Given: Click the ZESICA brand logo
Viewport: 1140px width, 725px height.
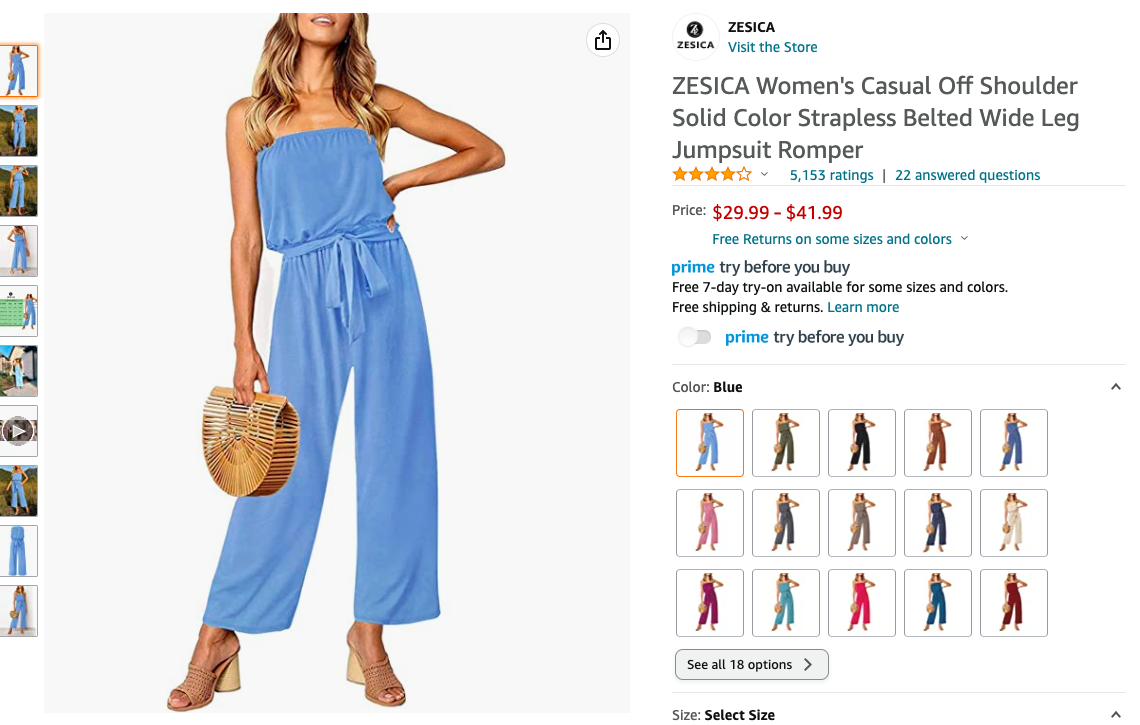Looking at the screenshot, I should (695, 36).
